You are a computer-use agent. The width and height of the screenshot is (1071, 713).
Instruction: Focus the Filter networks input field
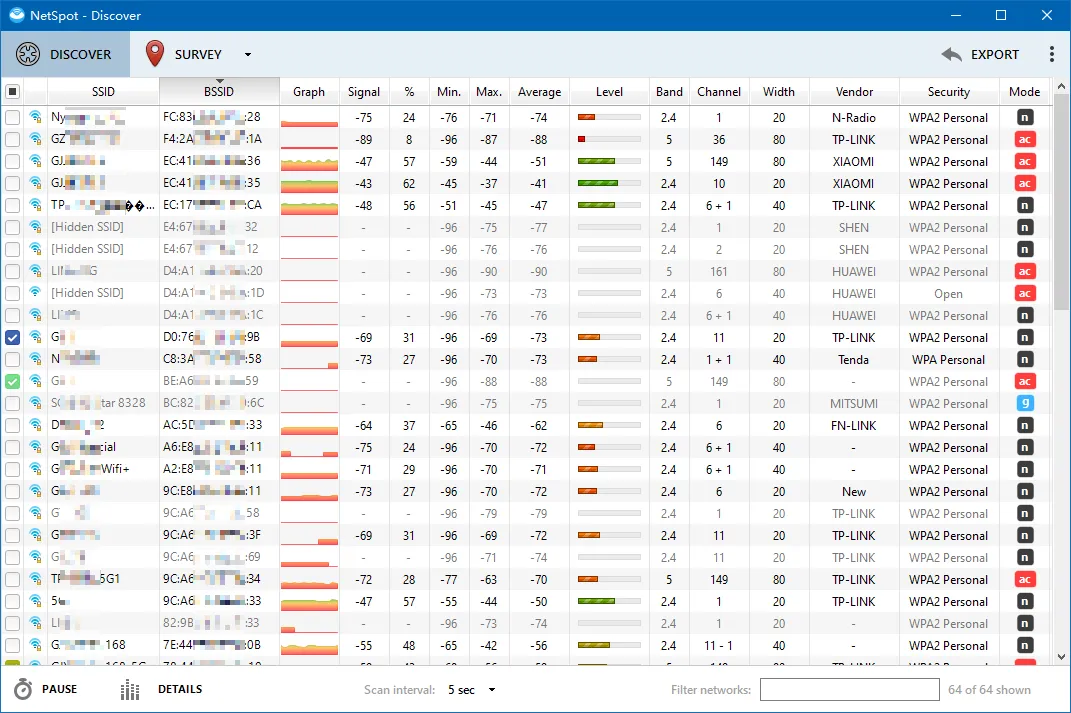point(849,690)
